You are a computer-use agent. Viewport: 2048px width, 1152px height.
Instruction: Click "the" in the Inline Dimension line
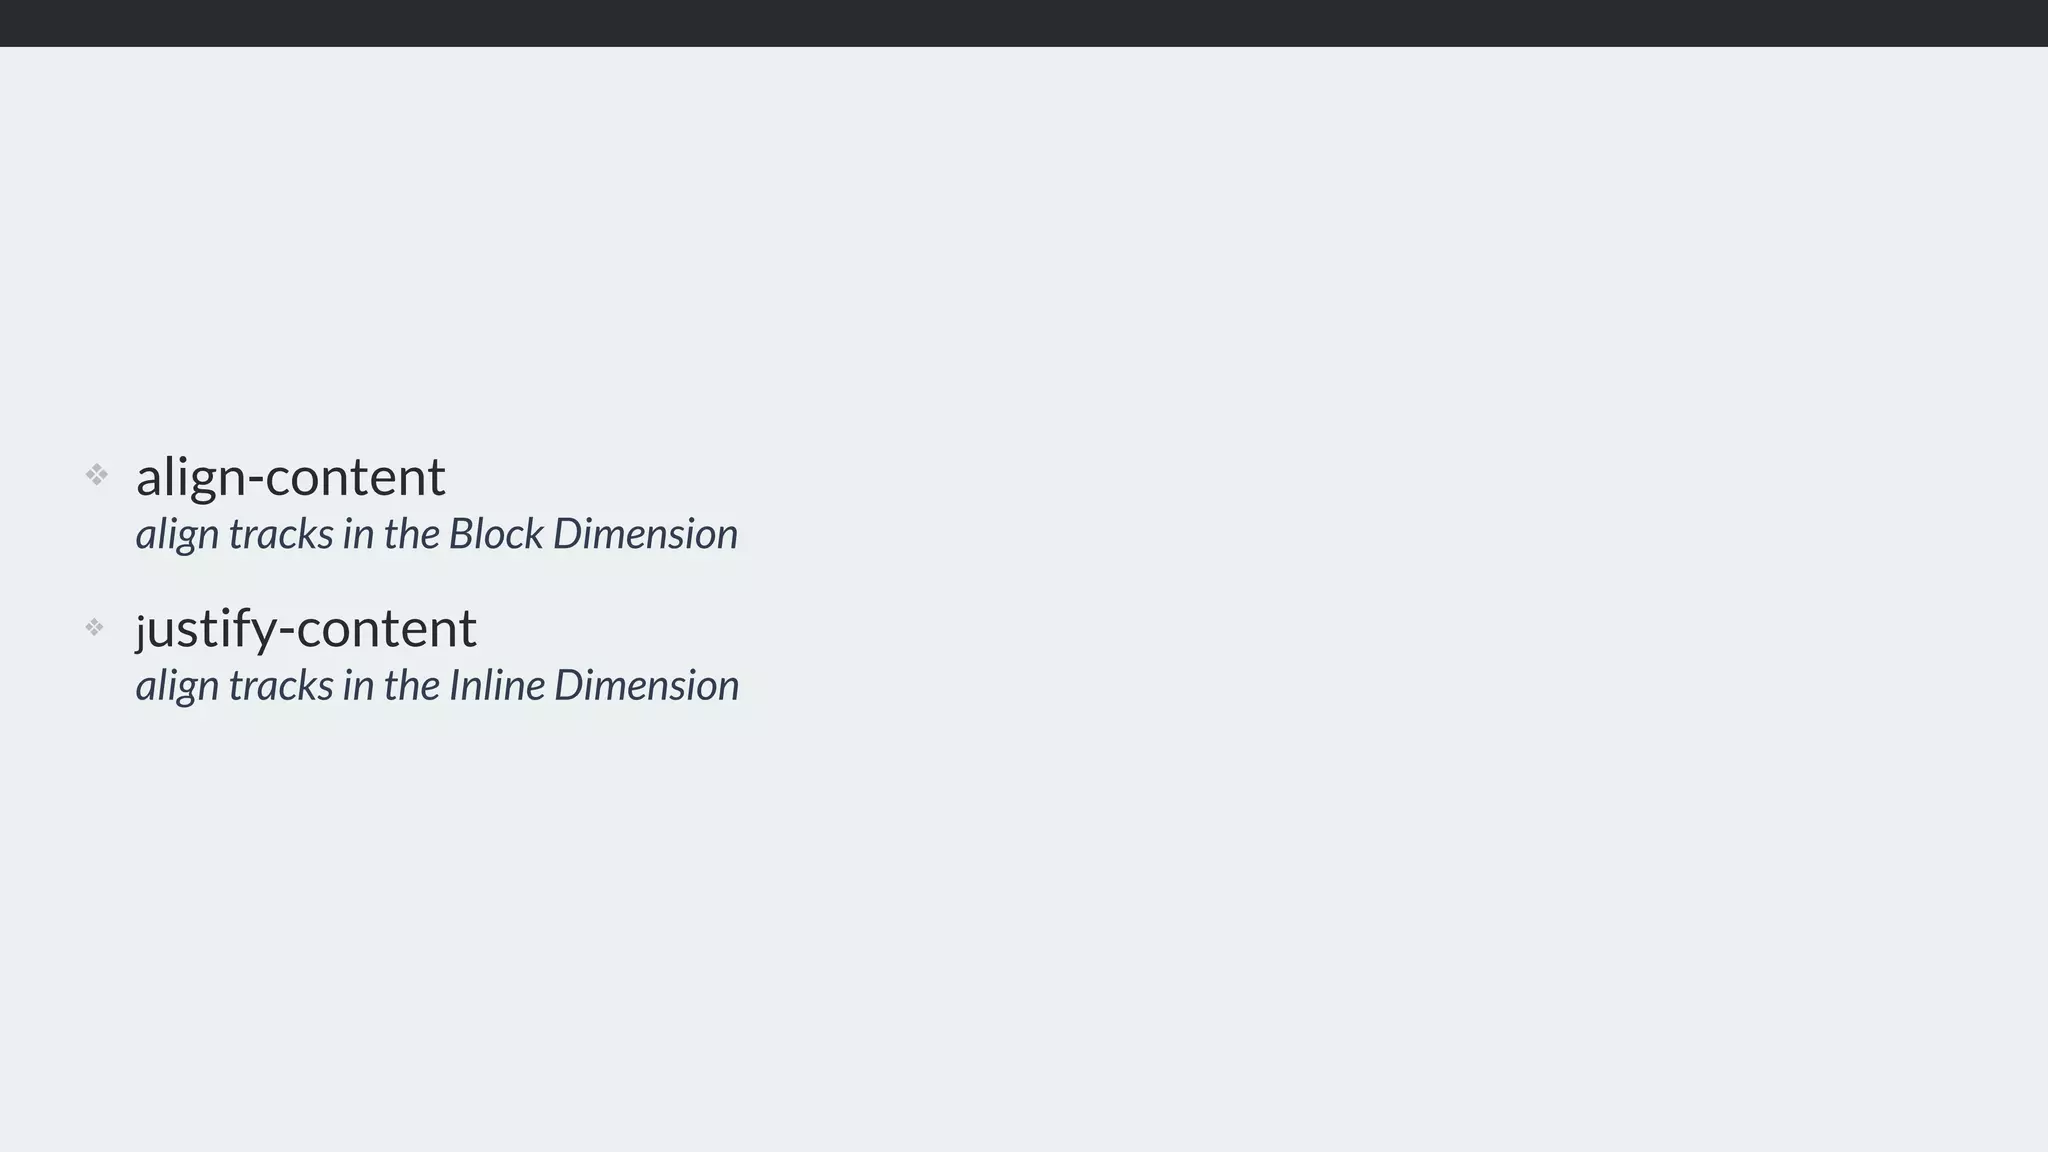click(411, 686)
